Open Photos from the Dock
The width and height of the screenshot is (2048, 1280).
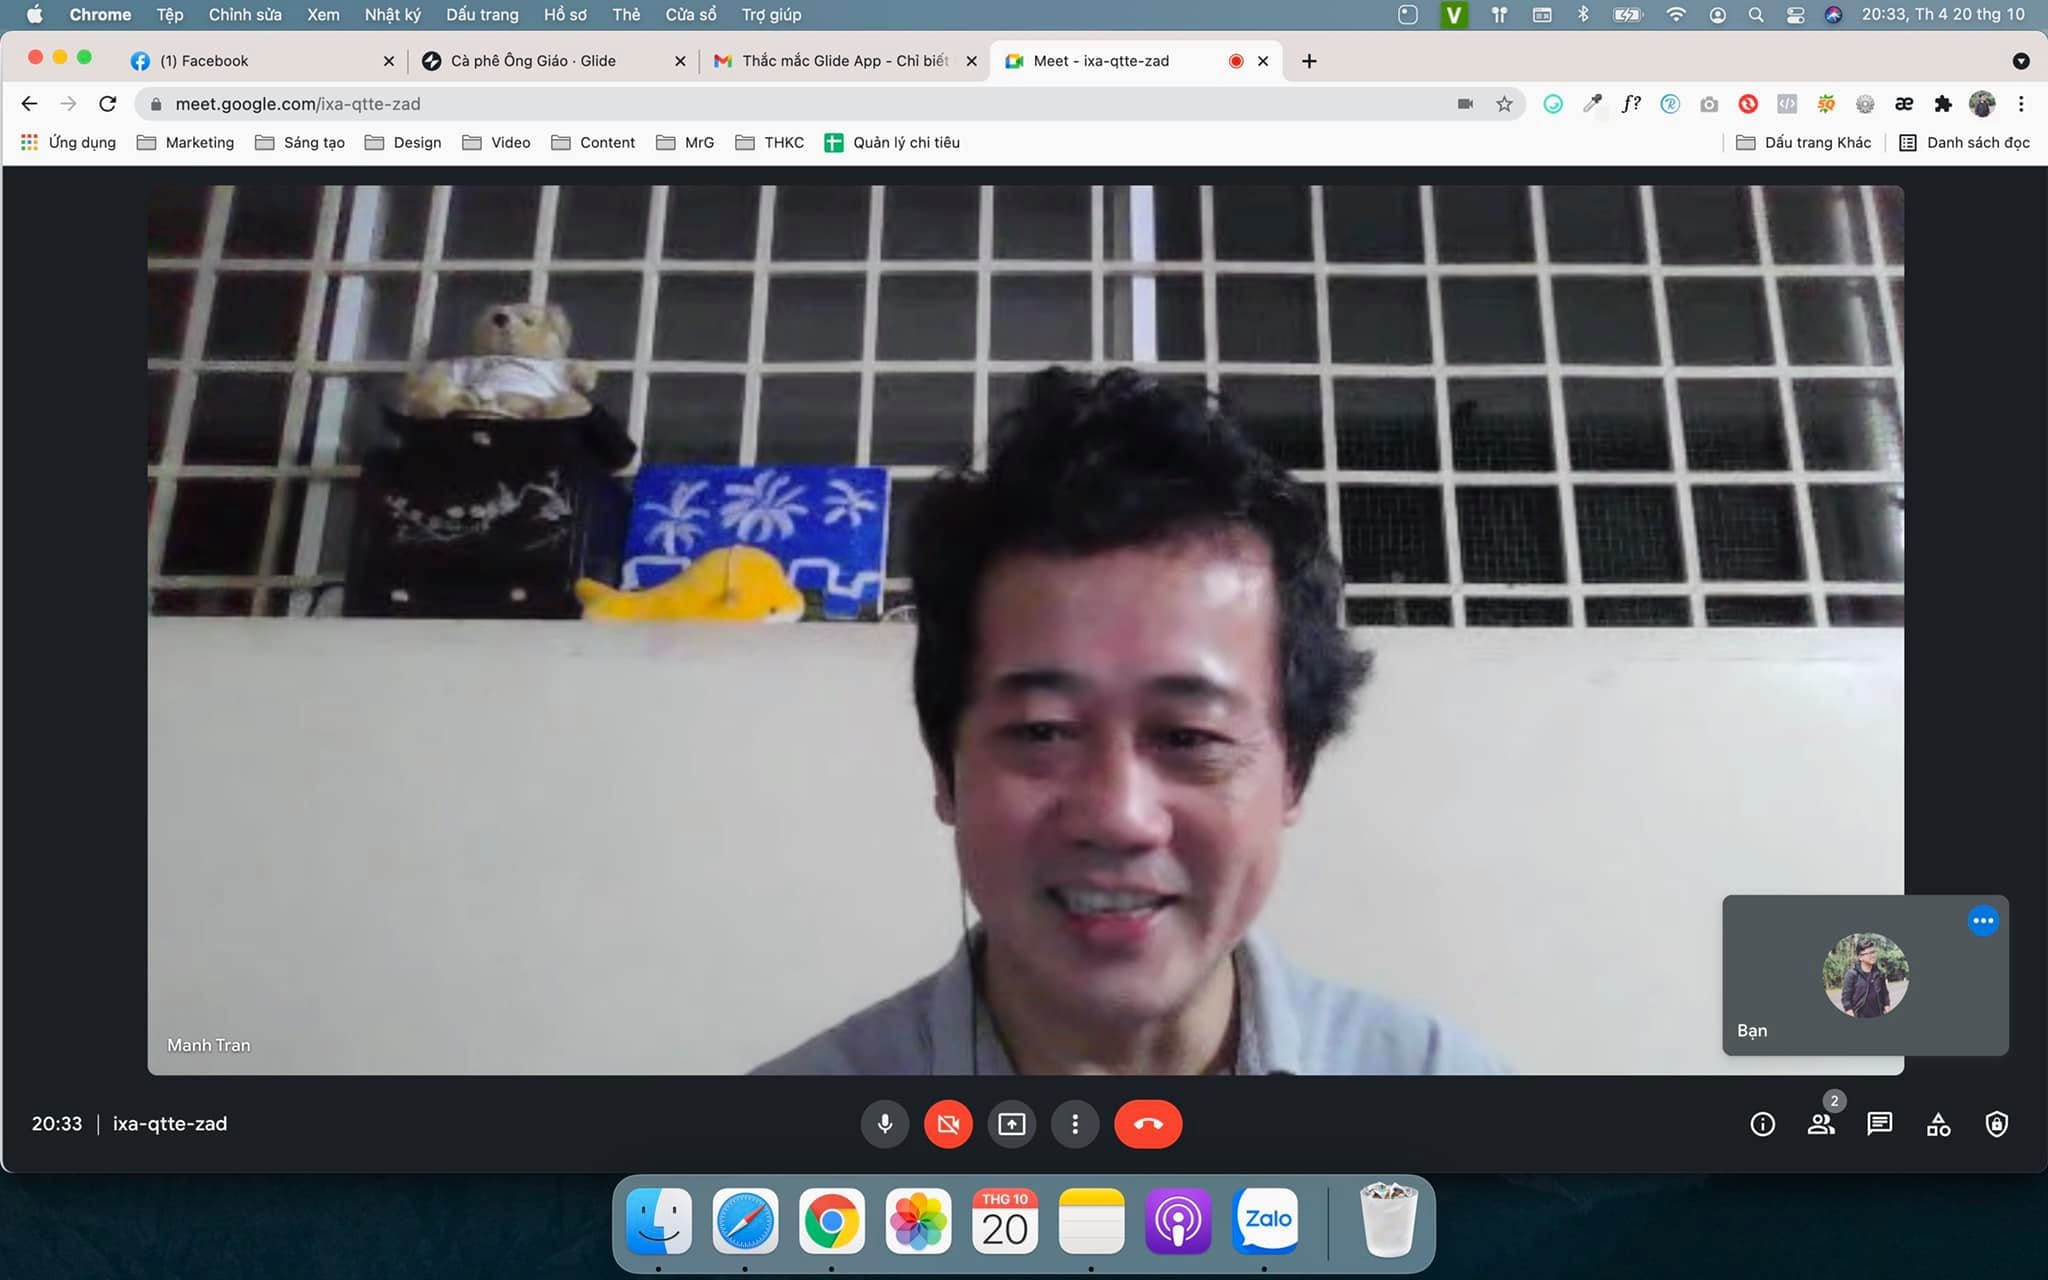click(918, 1222)
